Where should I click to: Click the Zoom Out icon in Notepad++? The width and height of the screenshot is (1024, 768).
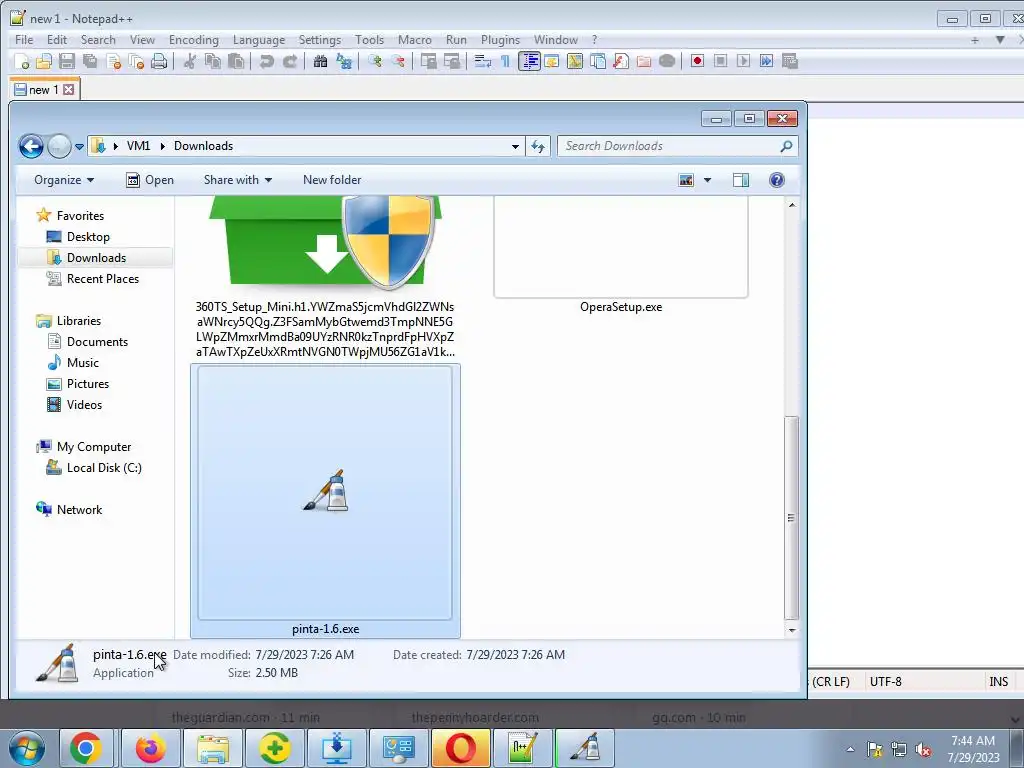click(398, 61)
